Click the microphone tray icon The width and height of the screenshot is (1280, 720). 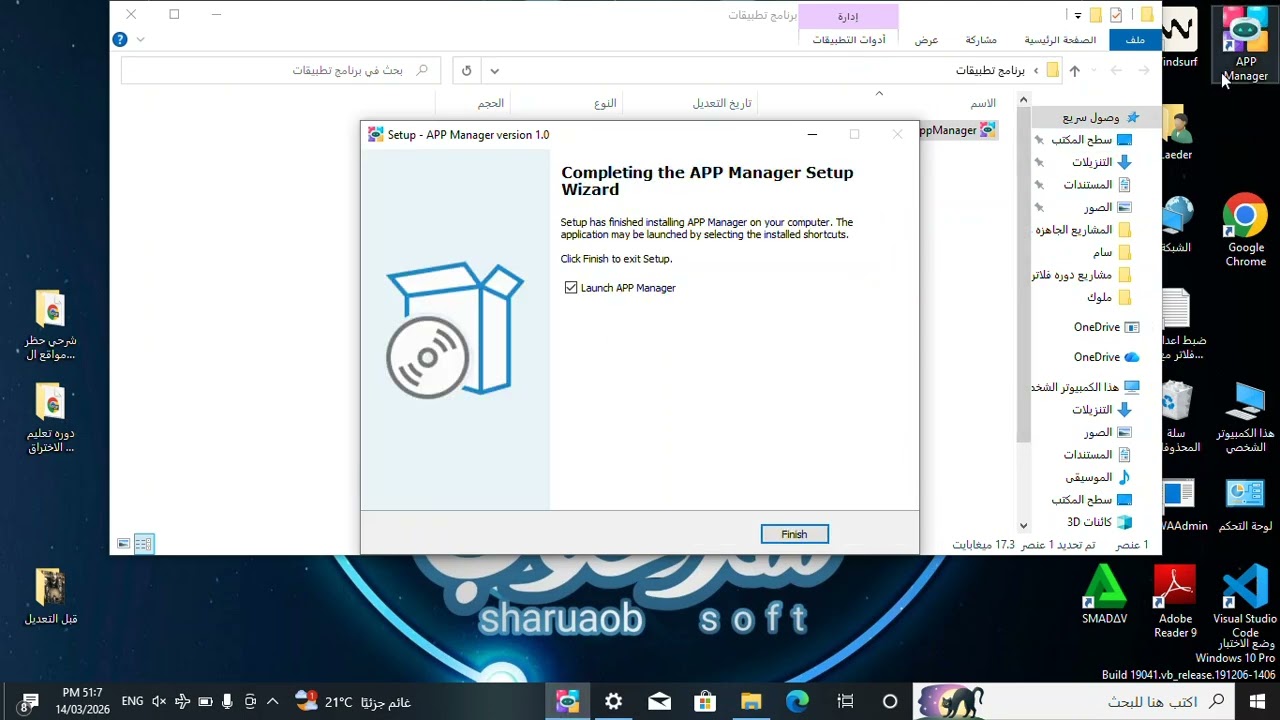coord(228,702)
